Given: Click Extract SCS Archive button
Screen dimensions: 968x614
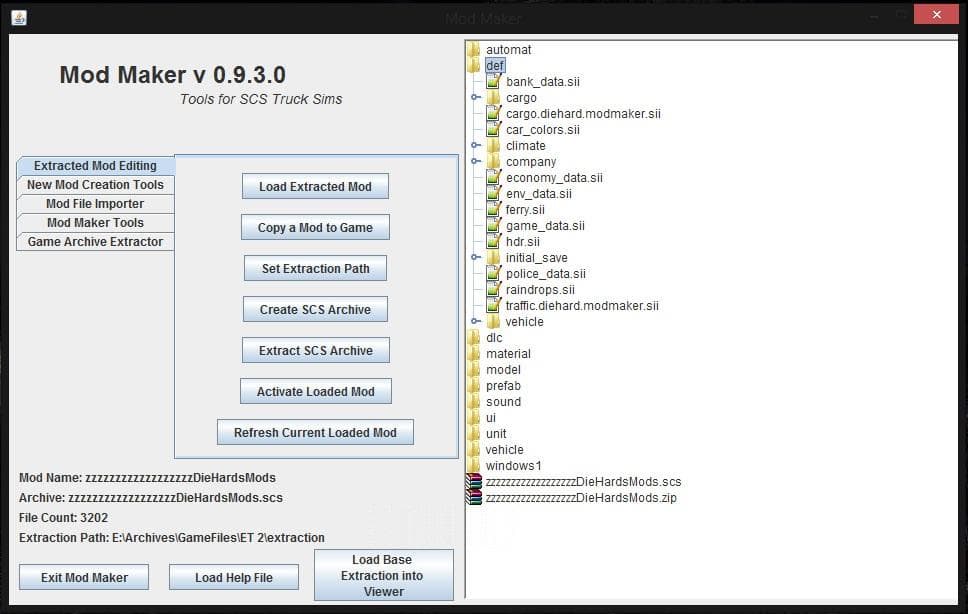Looking at the screenshot, I should (x=315, y=351).
